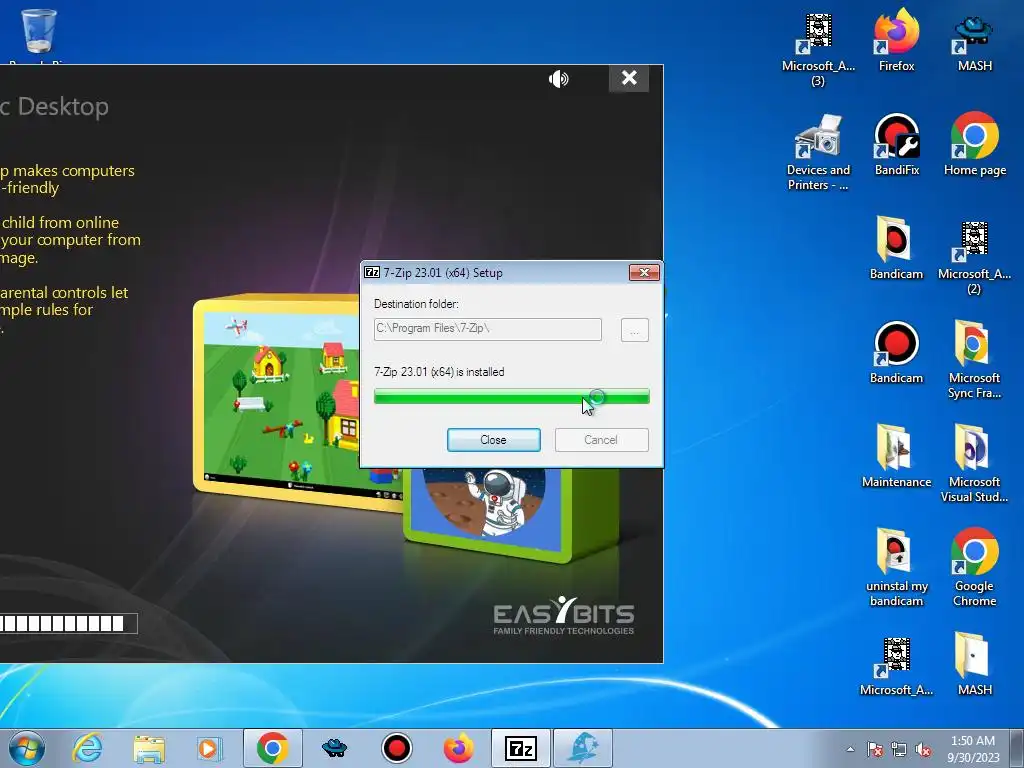This screenshot has width=1024, height=768.
Task: Select the BandiFix desktop shortcut
Action: 897,145
